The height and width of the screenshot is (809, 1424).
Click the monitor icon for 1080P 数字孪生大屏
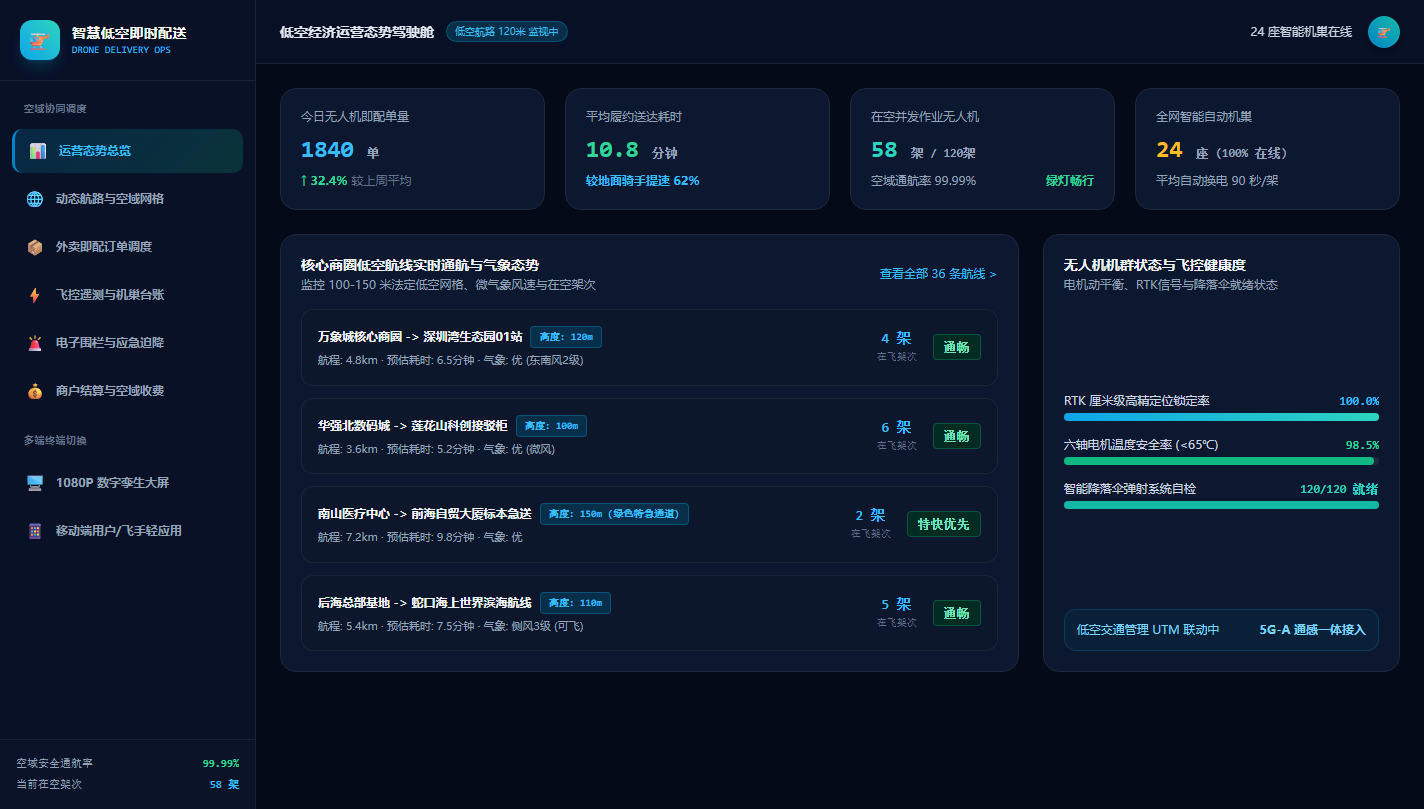pos(35,483)
